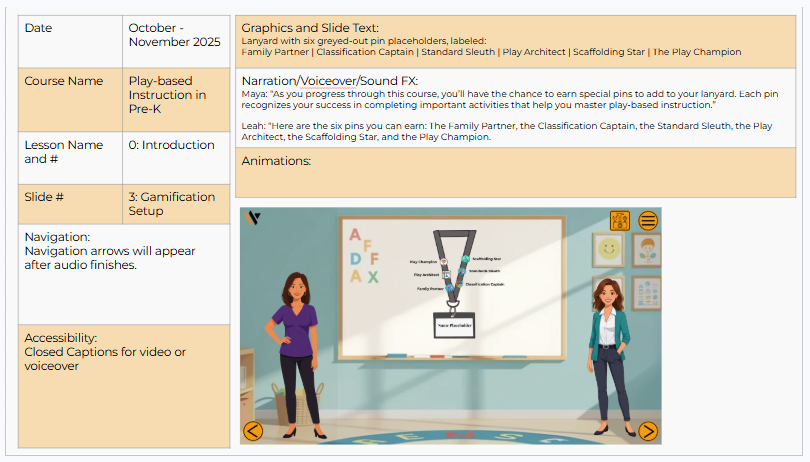
Task: Click the "Slide #" label cell
Action: tap(70, 204)
